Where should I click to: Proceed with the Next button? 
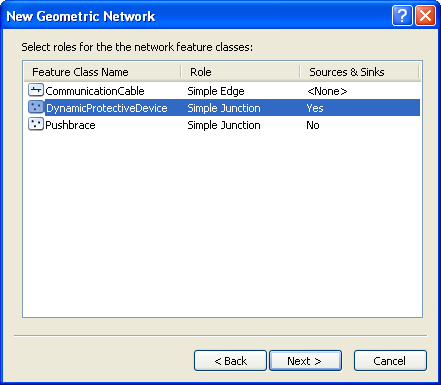point(305,360)
